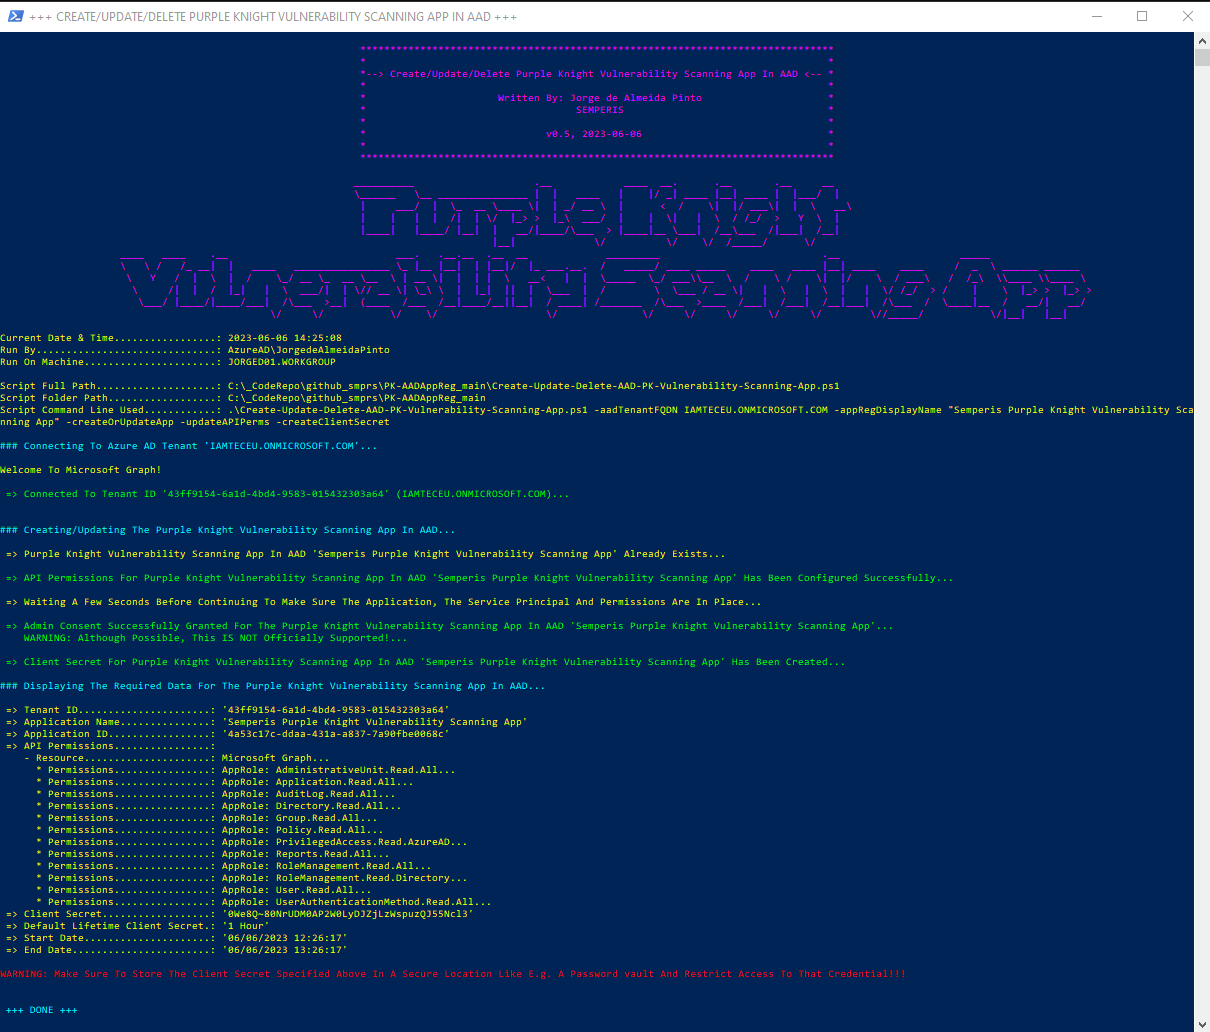Screen dimensions: 1210x1032
Task: Click the 'UserAuthenticationMethod.Read.All' permission line
Action: click(x=263, y=902)
